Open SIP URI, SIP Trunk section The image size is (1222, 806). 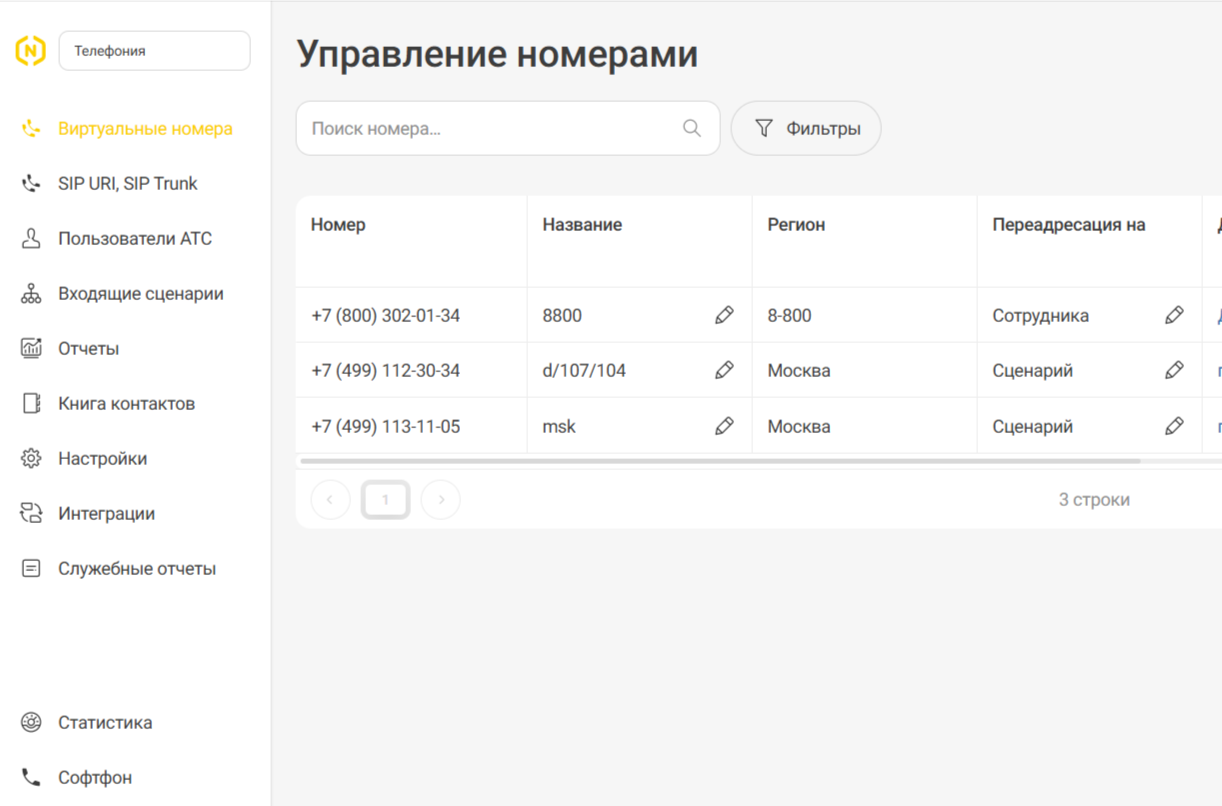127,184
